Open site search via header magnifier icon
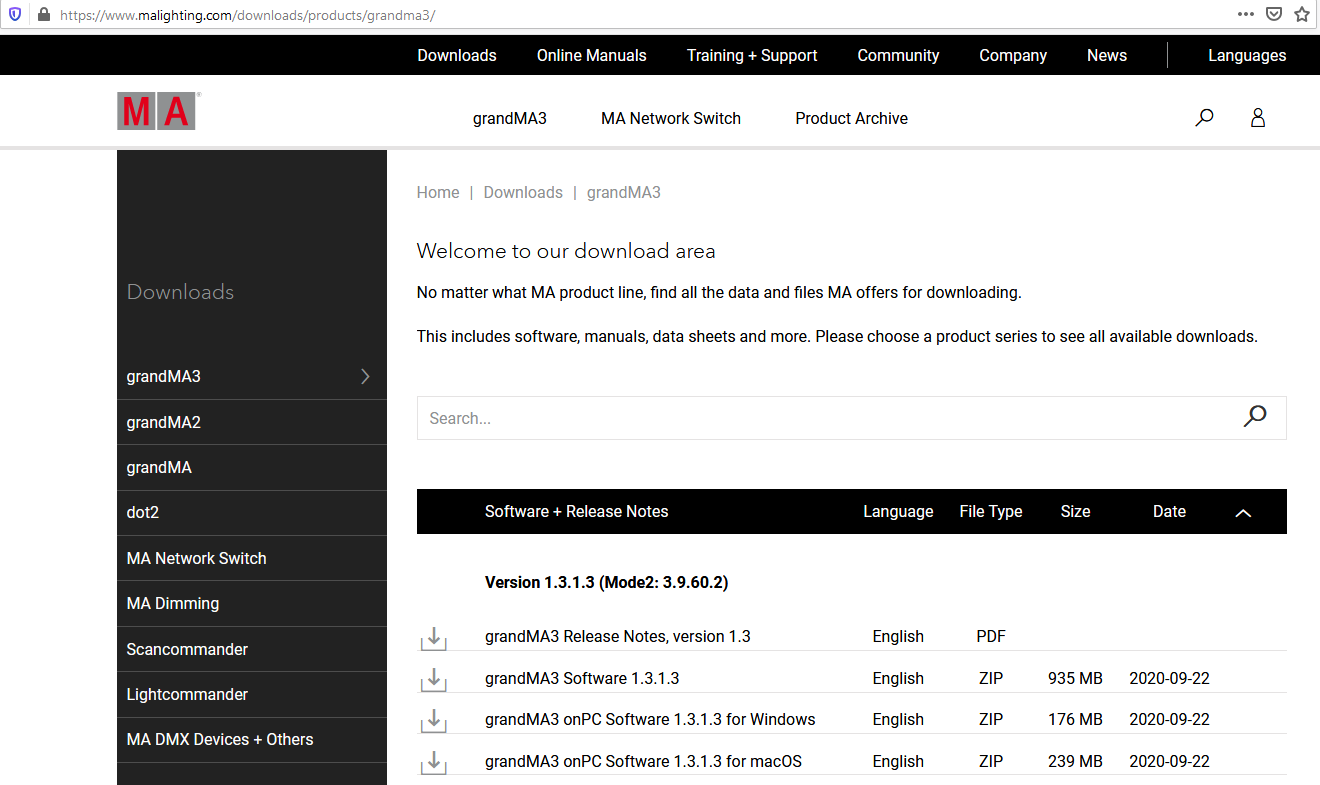This screenshot has width=1320, height=785. tap(1205, 118)
